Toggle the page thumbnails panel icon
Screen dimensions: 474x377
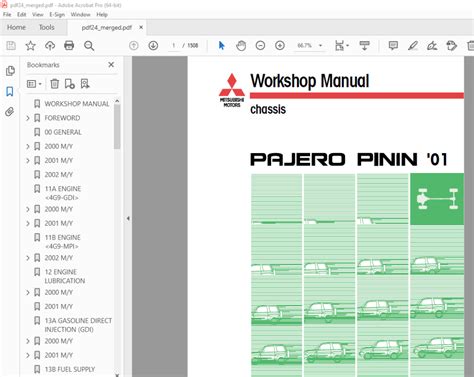pyautogui.click(x=10, y=70)
